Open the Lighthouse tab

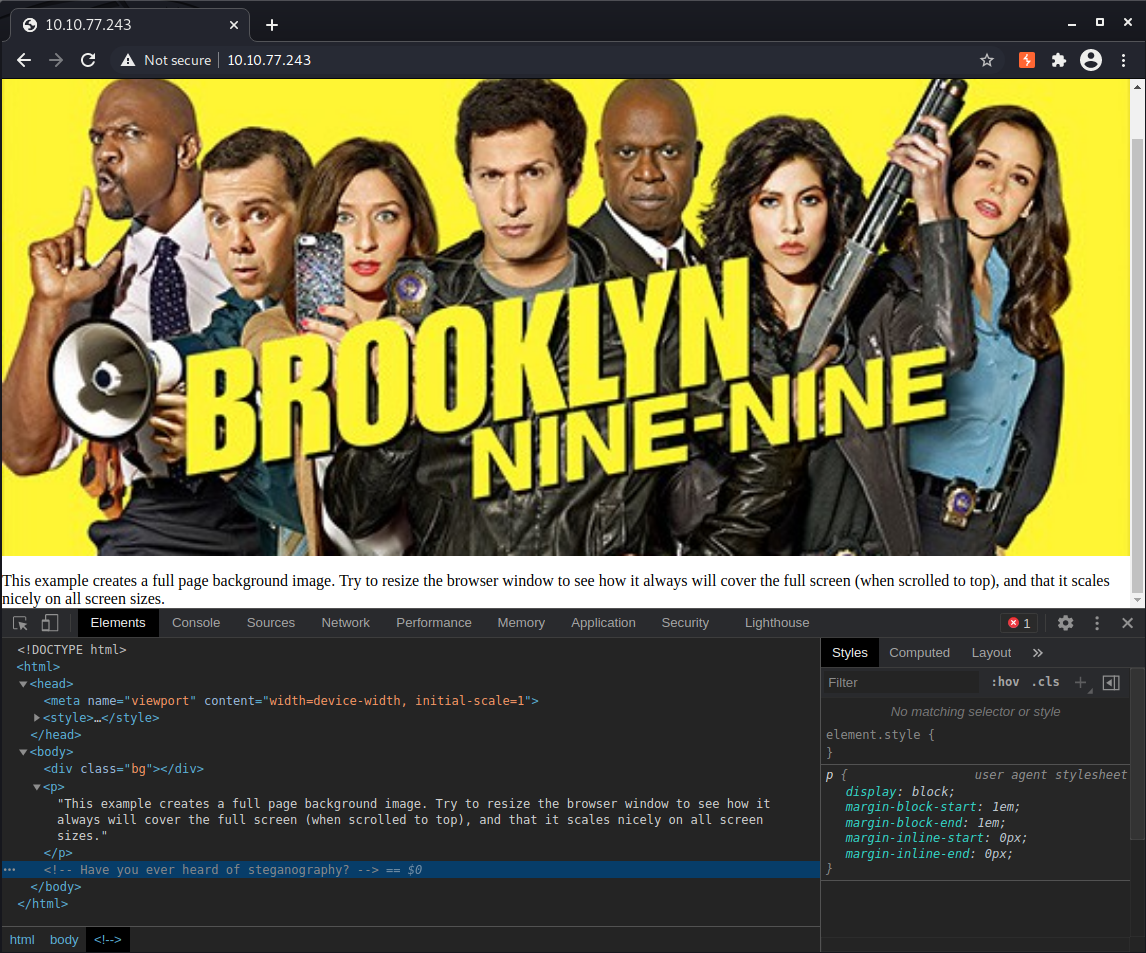tap(777, 623)
